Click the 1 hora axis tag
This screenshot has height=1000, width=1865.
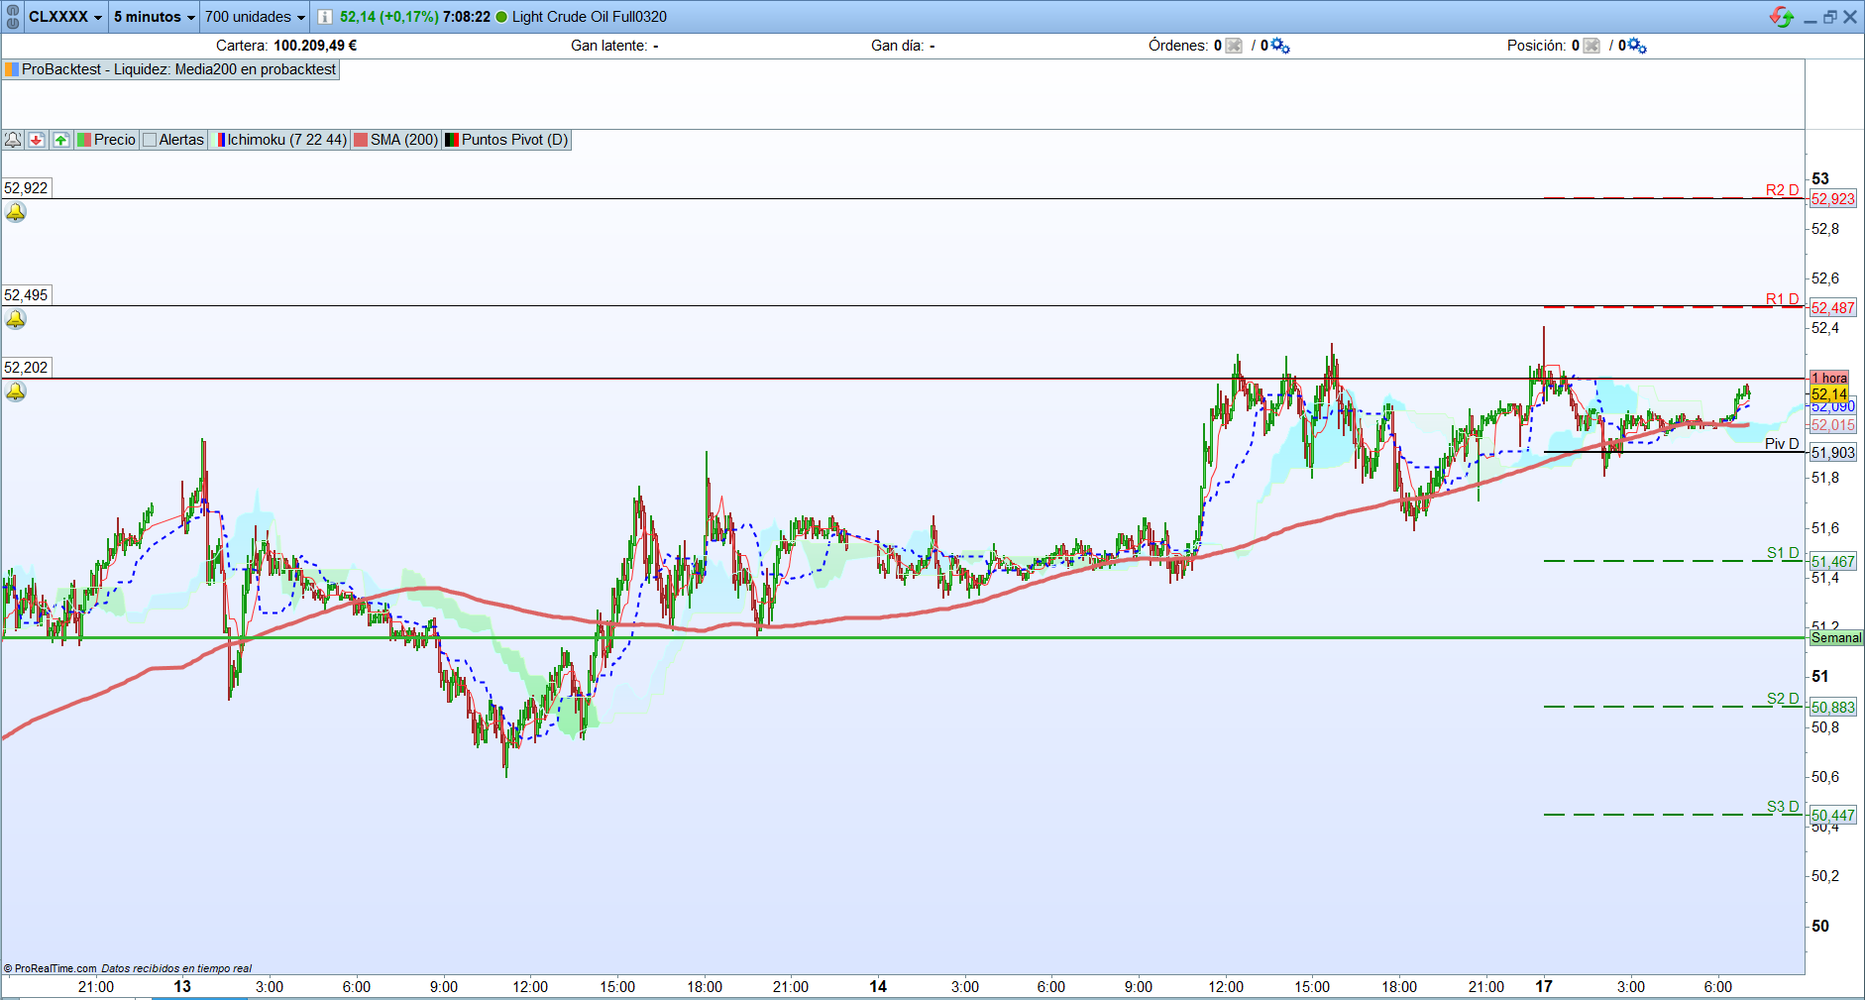tap(1829, 378)
